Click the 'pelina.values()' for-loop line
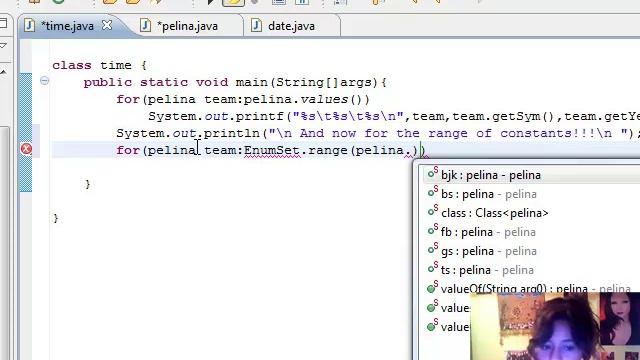 [243, 100]
